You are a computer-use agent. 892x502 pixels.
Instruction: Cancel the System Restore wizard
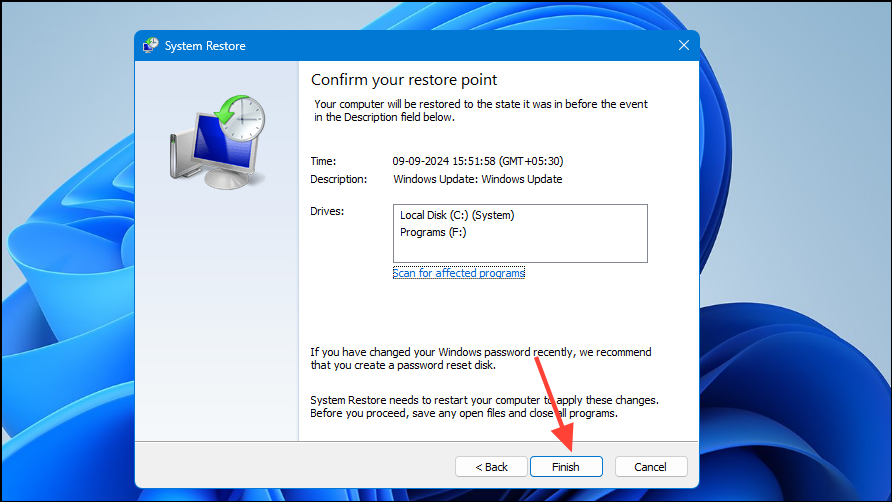(651, 467)
